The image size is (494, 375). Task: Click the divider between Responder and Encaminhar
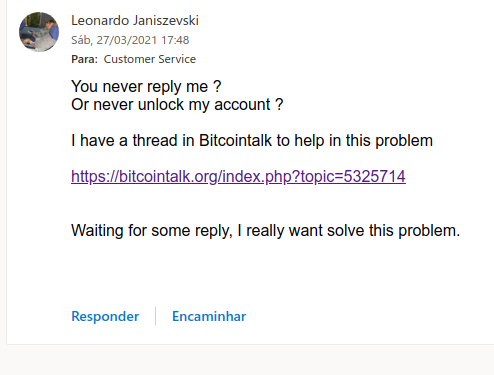tap(155, 316)
